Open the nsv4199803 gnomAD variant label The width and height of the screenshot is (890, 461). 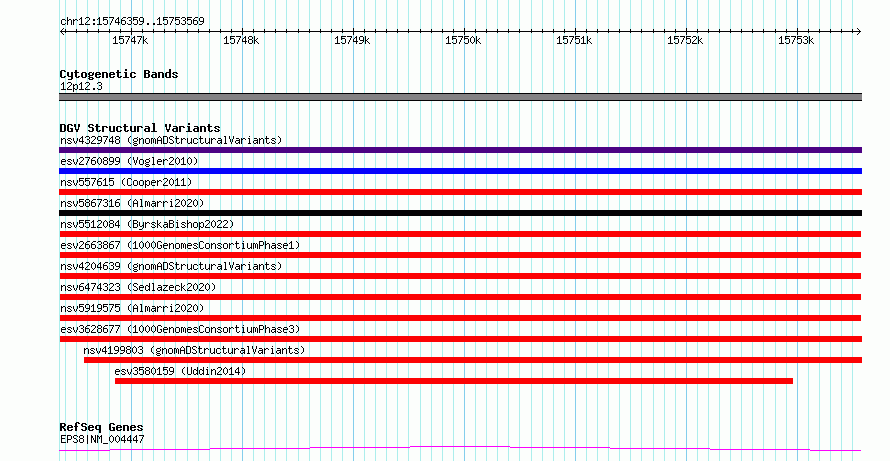point(194,350)
